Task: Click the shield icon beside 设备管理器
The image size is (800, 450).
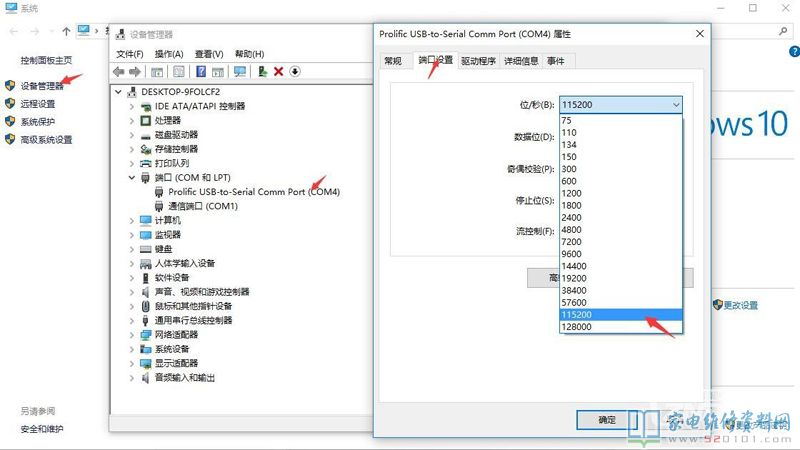Action: 10,86
